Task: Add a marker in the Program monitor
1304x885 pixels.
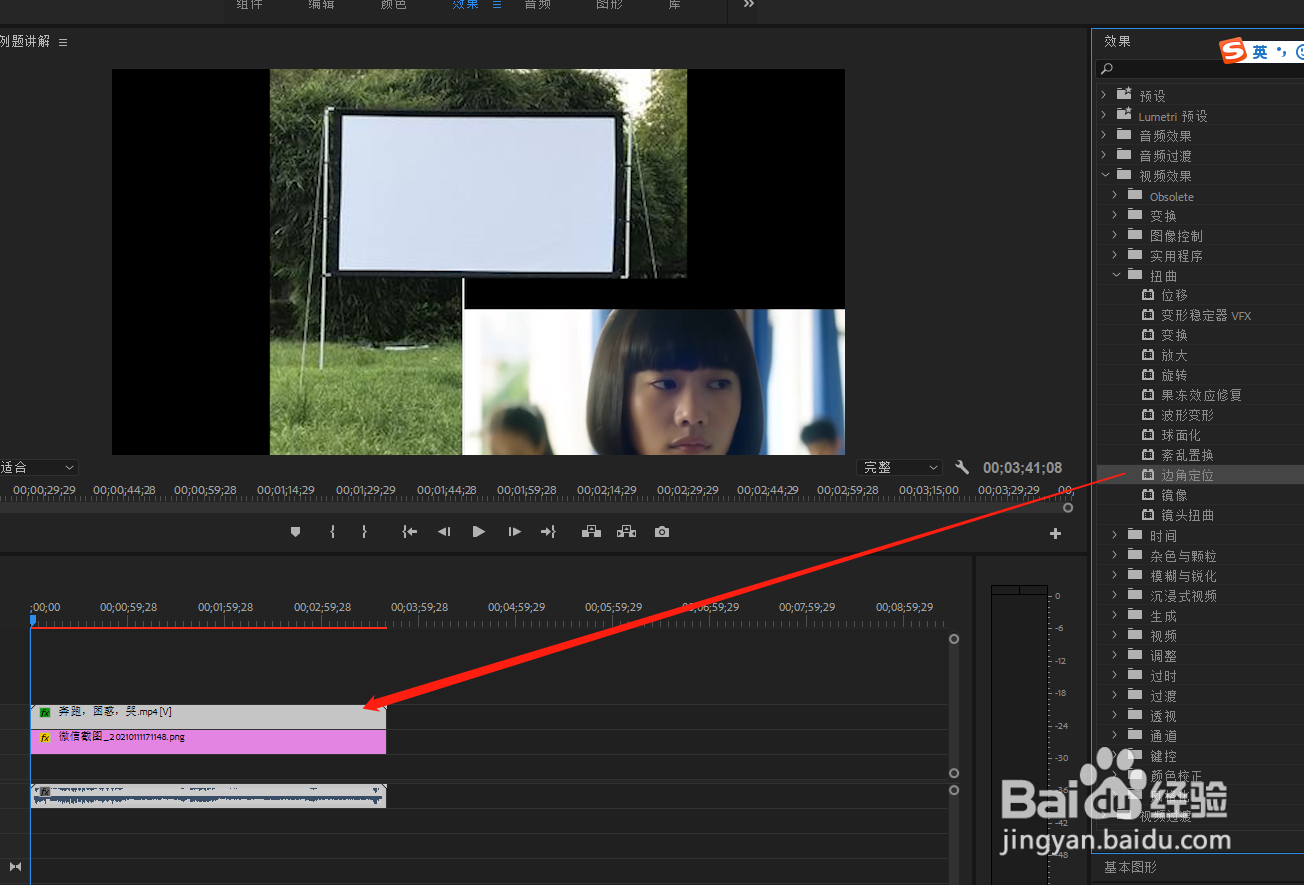Action: pyautogui.click(x=295, y=532)
